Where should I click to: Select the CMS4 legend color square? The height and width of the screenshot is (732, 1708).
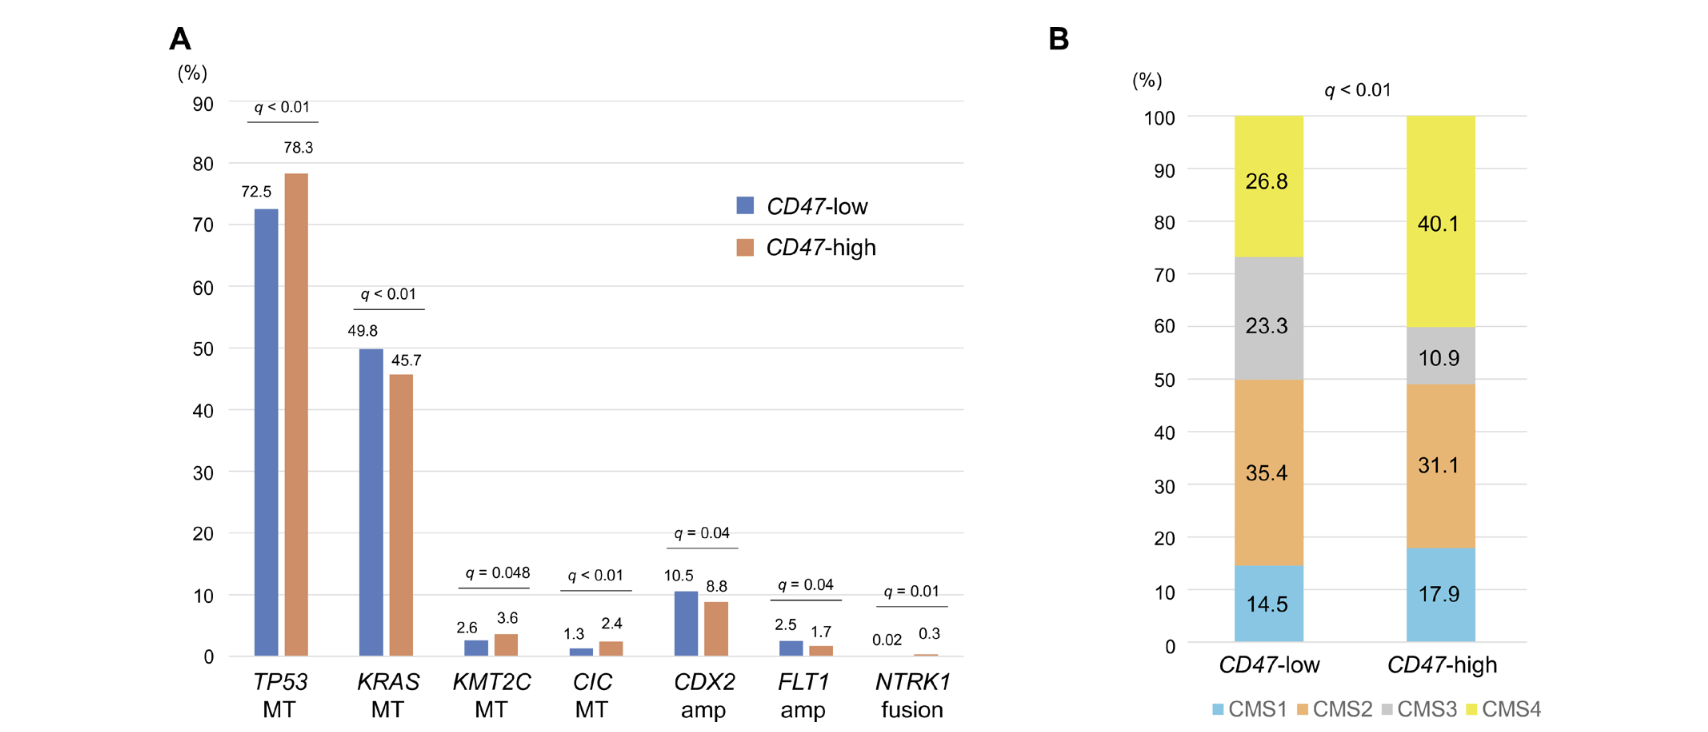pos(1472,709)
